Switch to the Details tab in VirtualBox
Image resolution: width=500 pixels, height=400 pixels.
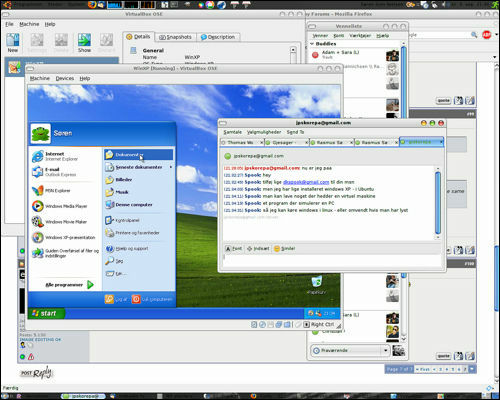click(138, 37)
